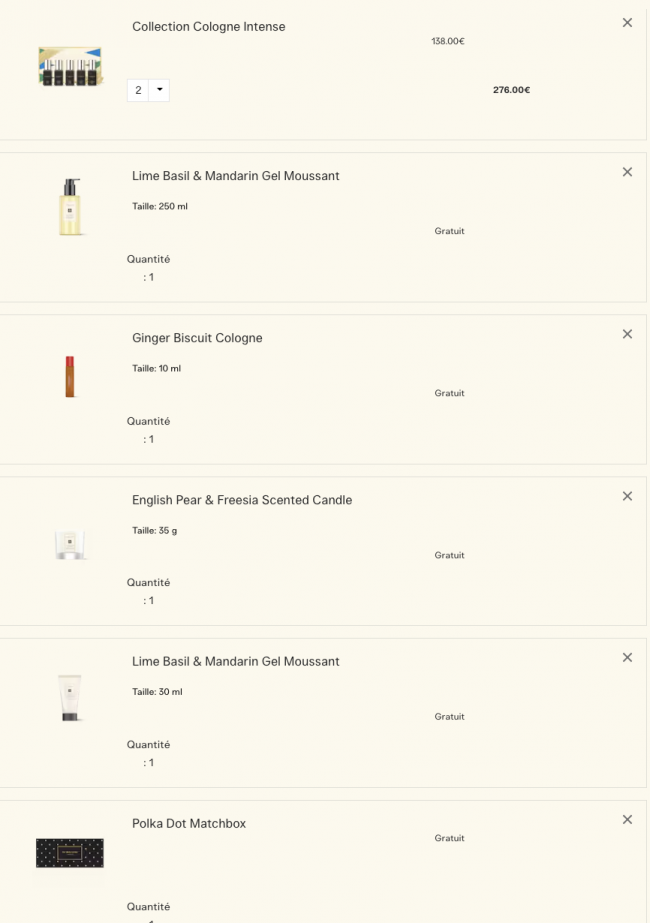Viewport: 650px width, 923px height.
Task: Open Polka Dot Matchbox title link
Action: point(189,824)
